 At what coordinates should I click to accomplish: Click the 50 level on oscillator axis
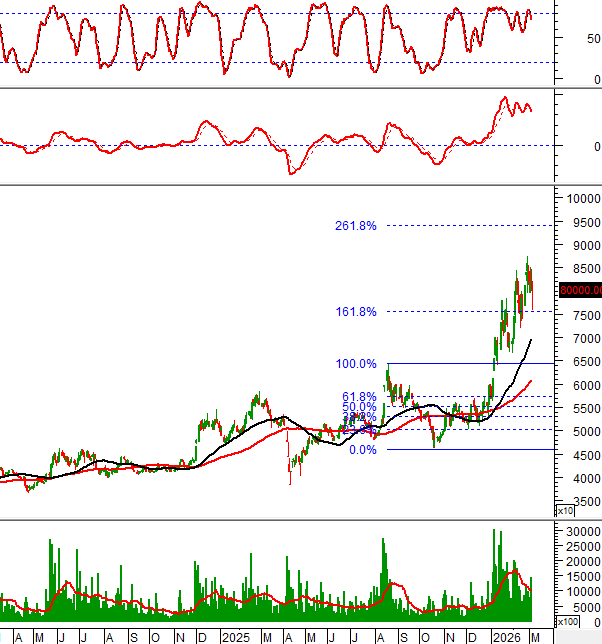click(x=594, y=39)
